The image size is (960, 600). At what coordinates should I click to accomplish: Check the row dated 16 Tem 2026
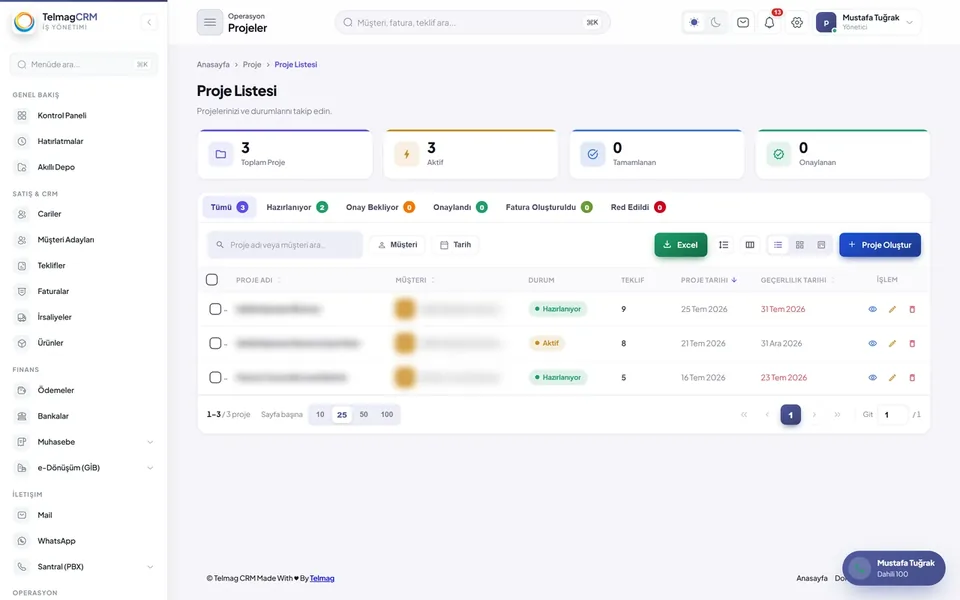coord(215,378)
